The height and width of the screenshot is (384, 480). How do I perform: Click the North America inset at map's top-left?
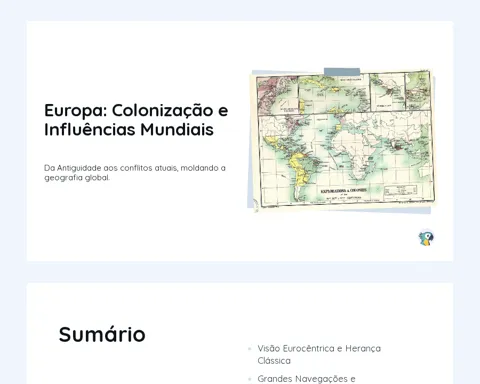pyautogui.click(x=277, y=95)
